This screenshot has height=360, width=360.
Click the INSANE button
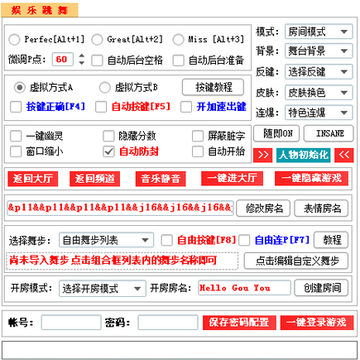click(329, 134)
